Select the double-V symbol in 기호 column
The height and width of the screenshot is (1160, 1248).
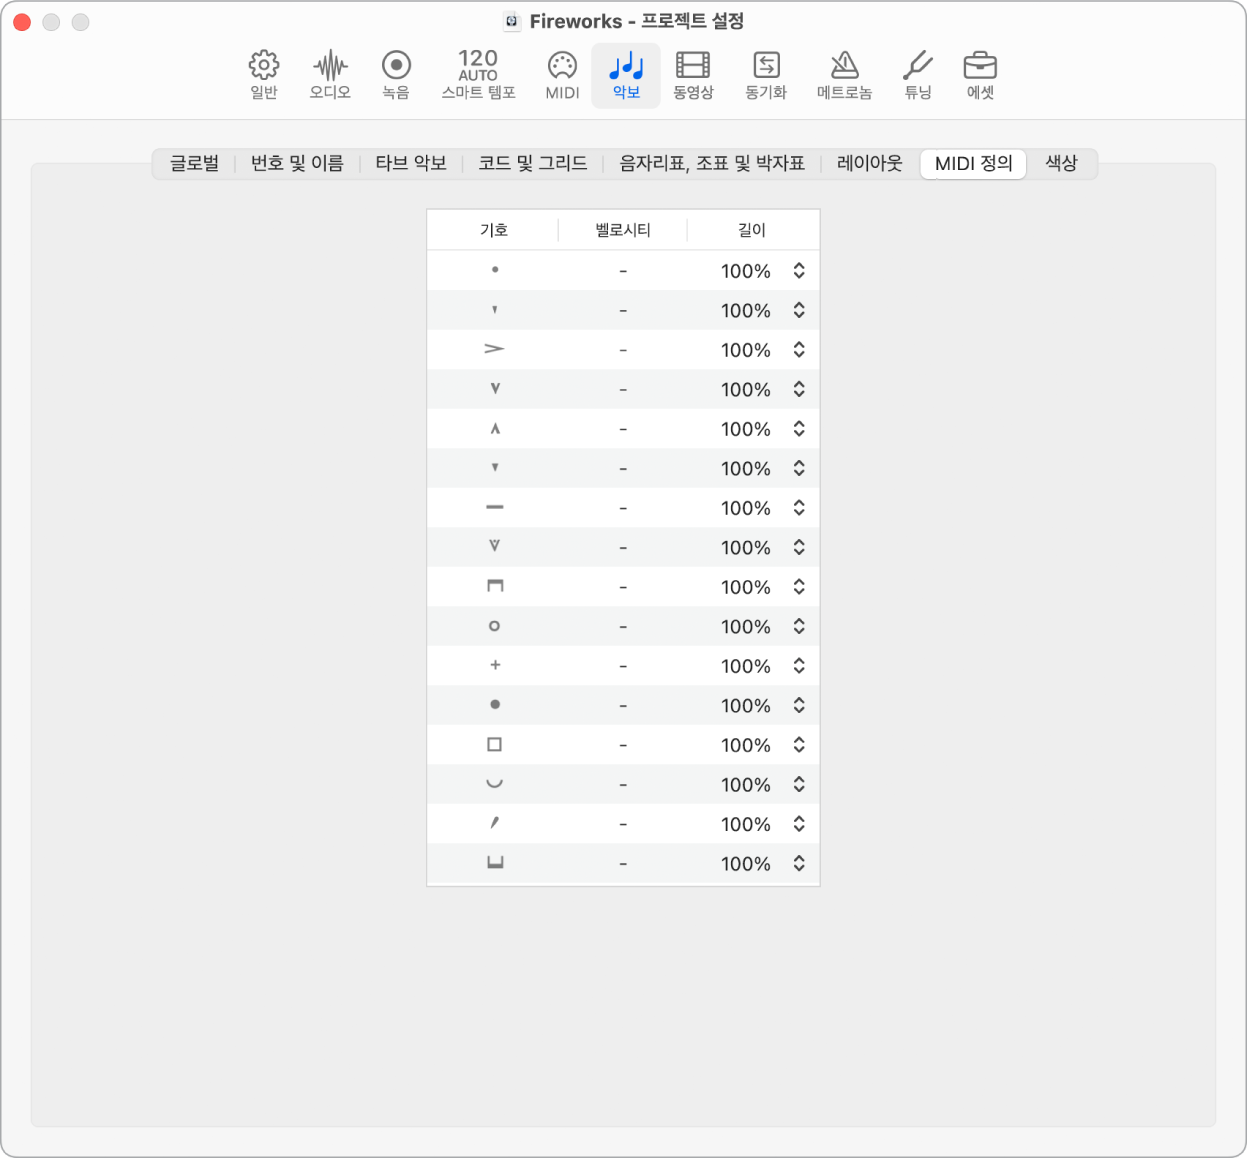click(x=494, y=547)
